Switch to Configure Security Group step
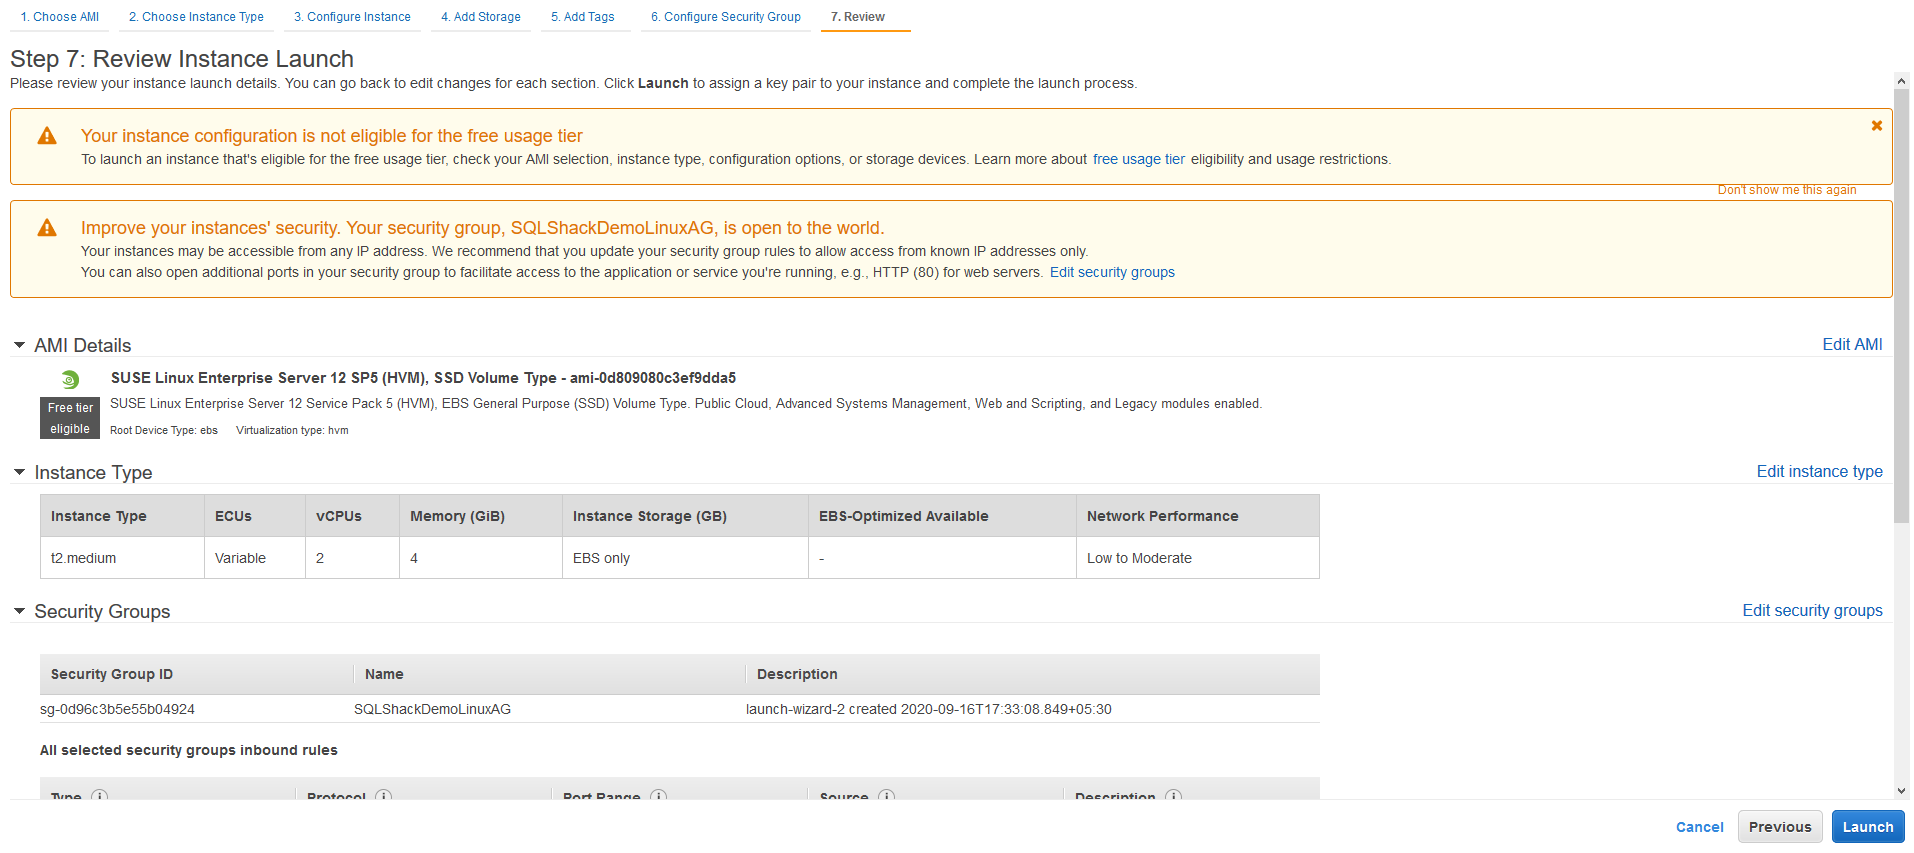The height and width of the screenshot is (853, 1914). [x=726, y=17]
